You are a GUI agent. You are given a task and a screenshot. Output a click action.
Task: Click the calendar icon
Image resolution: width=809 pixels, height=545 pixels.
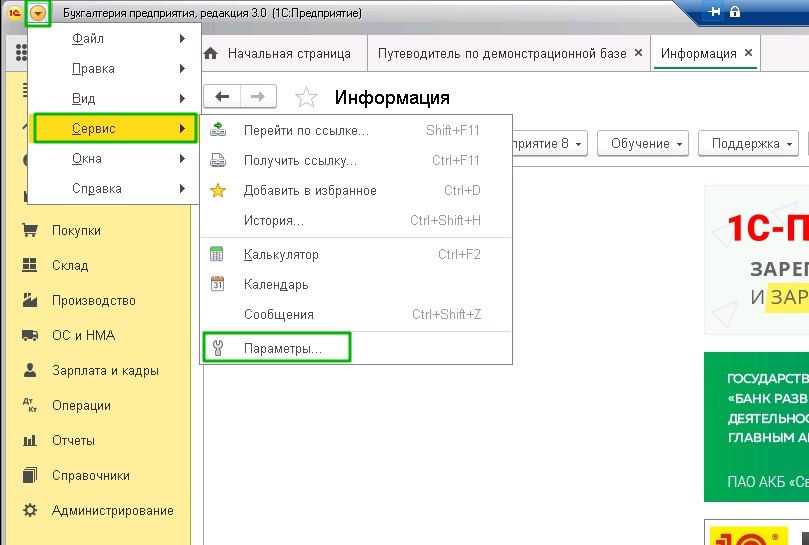click(217, 284)
